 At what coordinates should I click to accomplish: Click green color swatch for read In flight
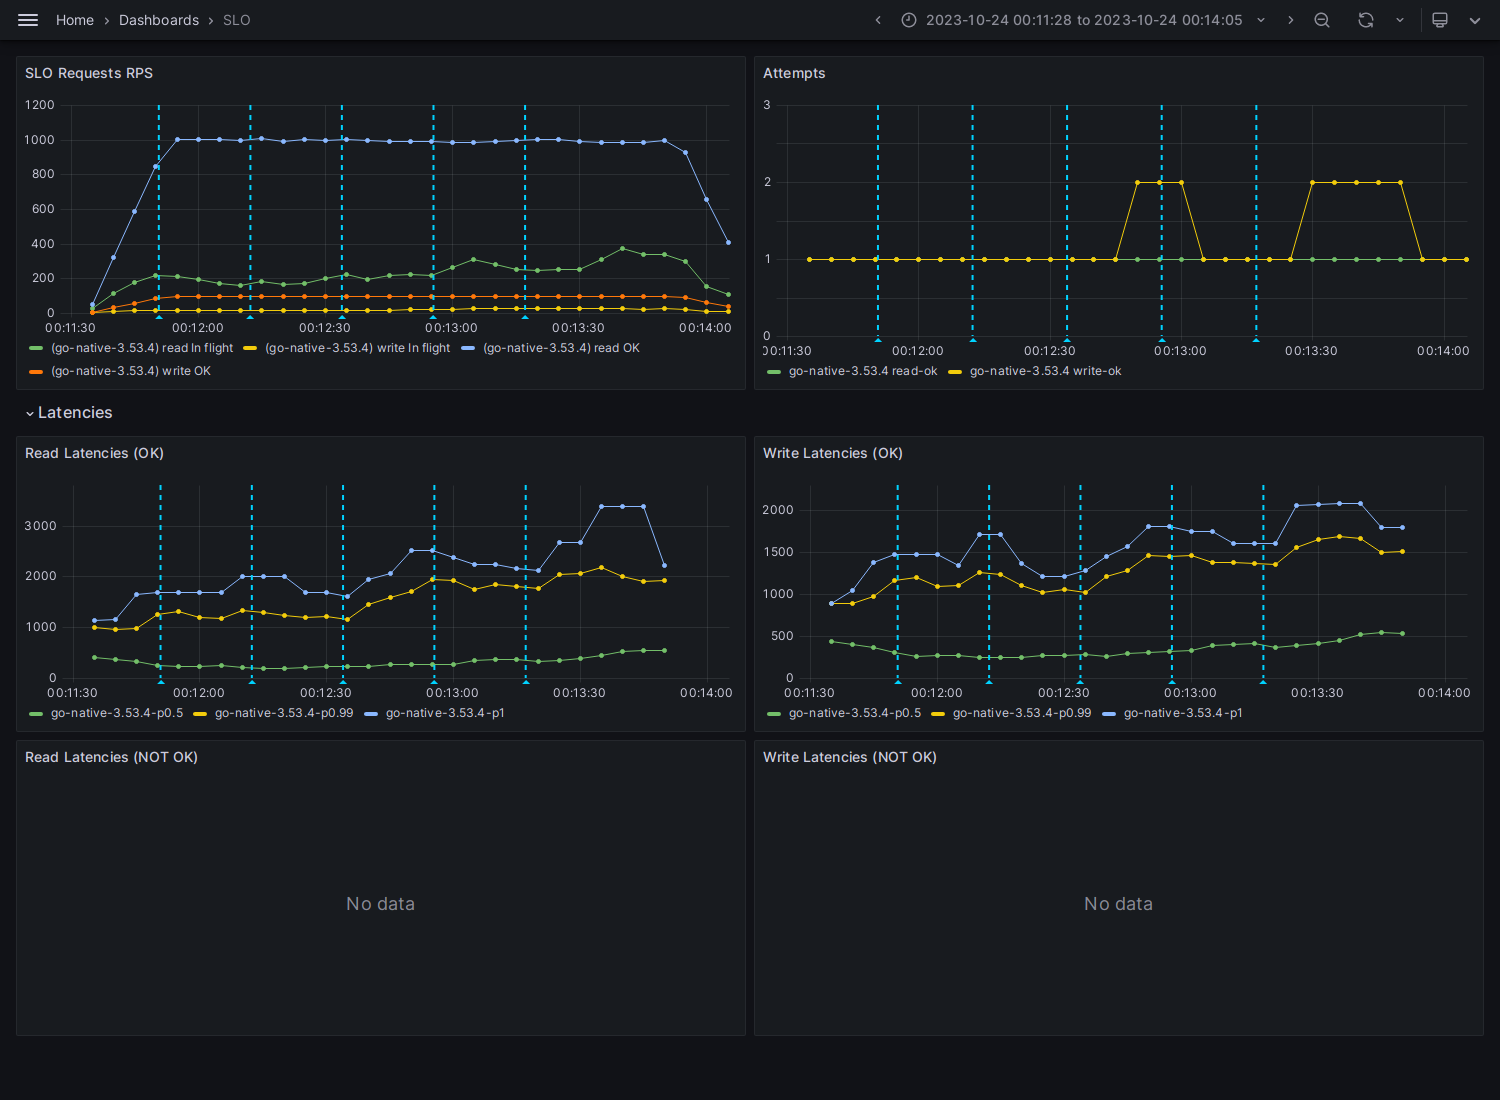point(36,348)
